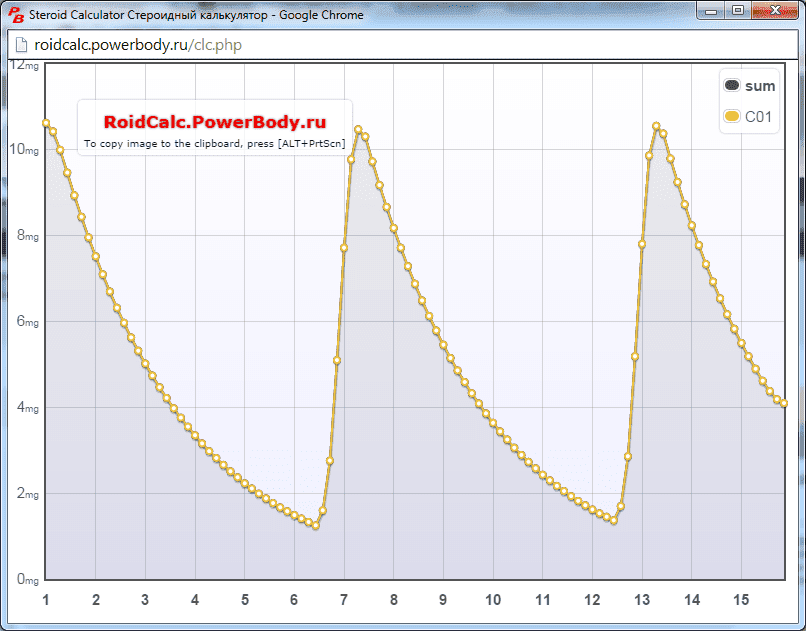Maximize the Steroid Calculator window
The width and height of the screenshot is (806, 631).
pyautogui.click(x=739, y=11)
